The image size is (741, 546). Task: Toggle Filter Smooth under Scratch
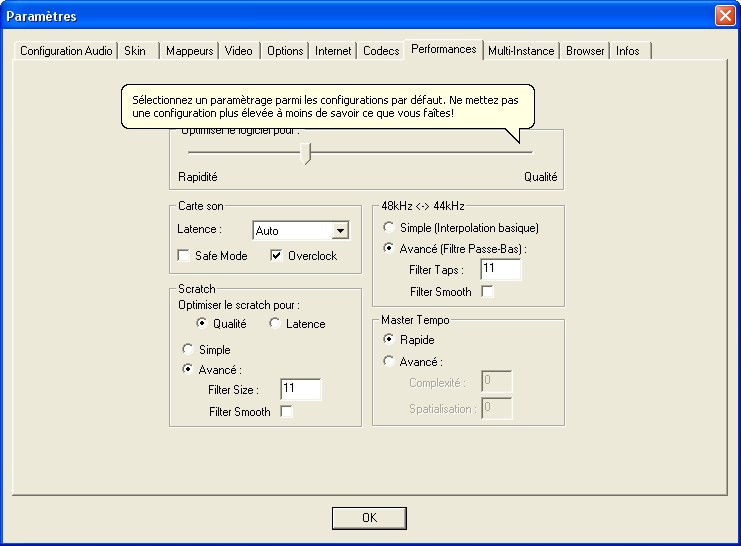[287, 412]
